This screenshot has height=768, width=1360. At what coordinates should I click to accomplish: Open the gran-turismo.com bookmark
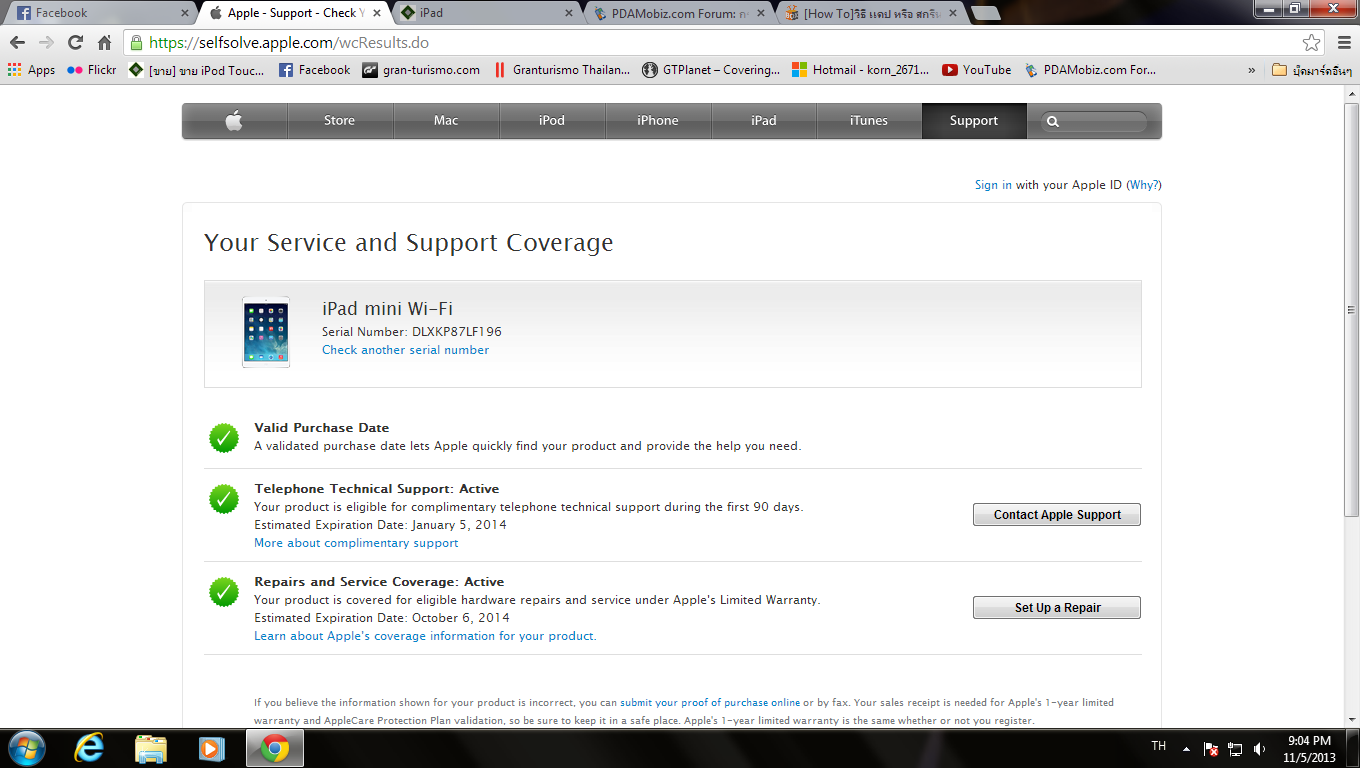point(421,70)
